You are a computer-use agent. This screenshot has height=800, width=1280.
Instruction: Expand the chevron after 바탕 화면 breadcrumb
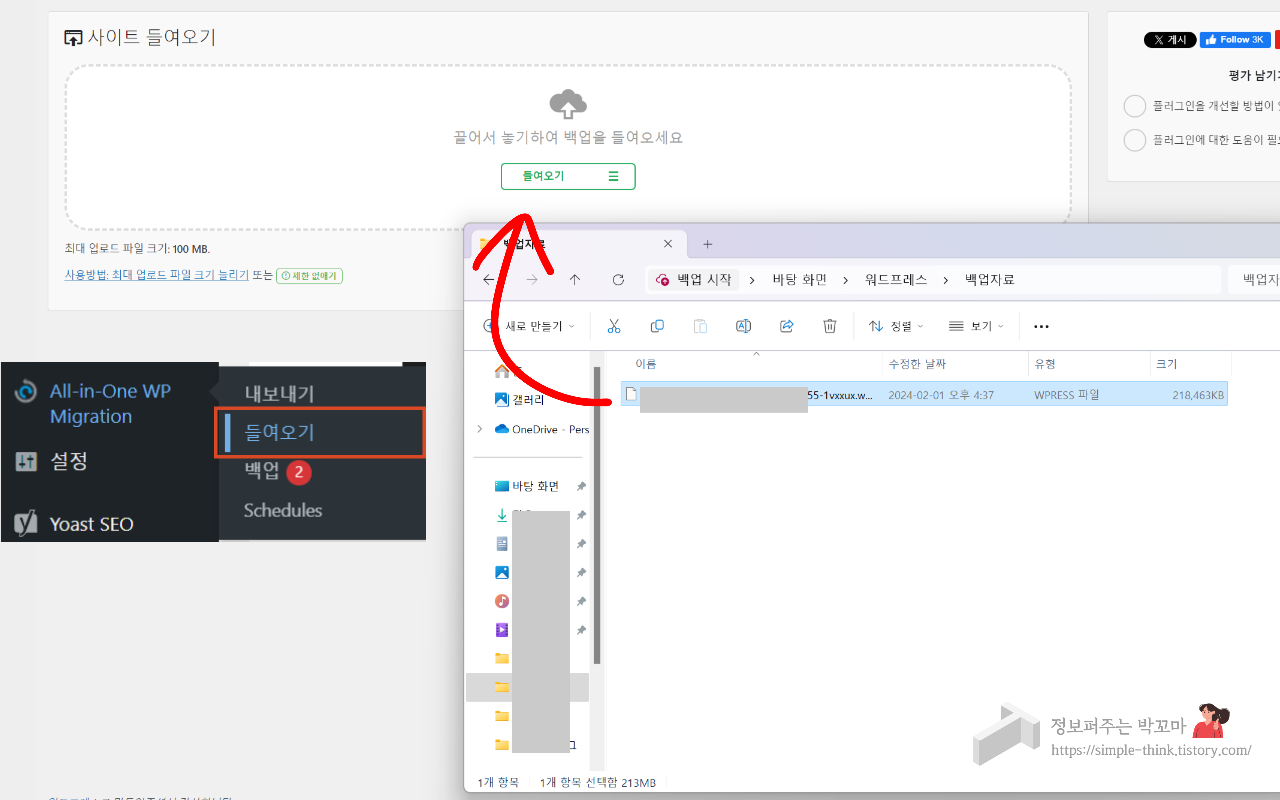tap(846, 280)
